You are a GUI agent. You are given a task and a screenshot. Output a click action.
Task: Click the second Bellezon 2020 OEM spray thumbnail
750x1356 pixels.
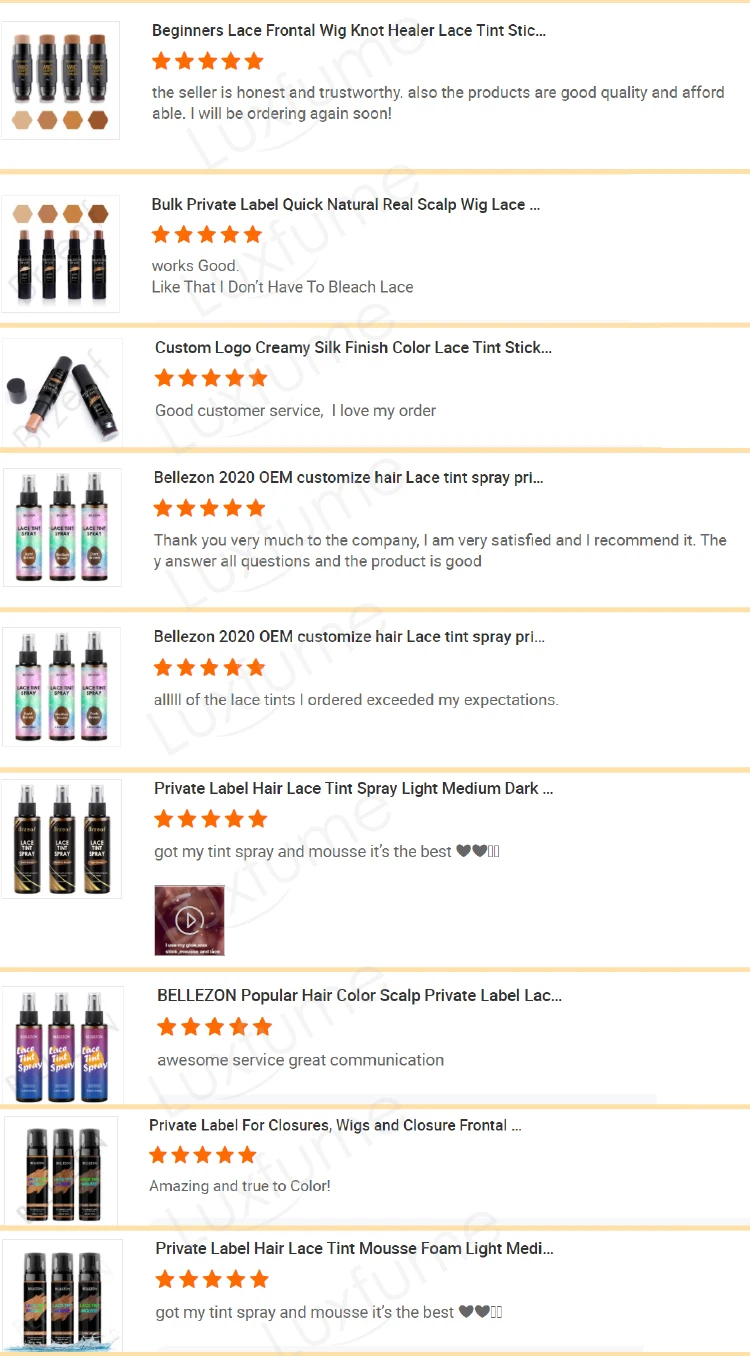61,687
